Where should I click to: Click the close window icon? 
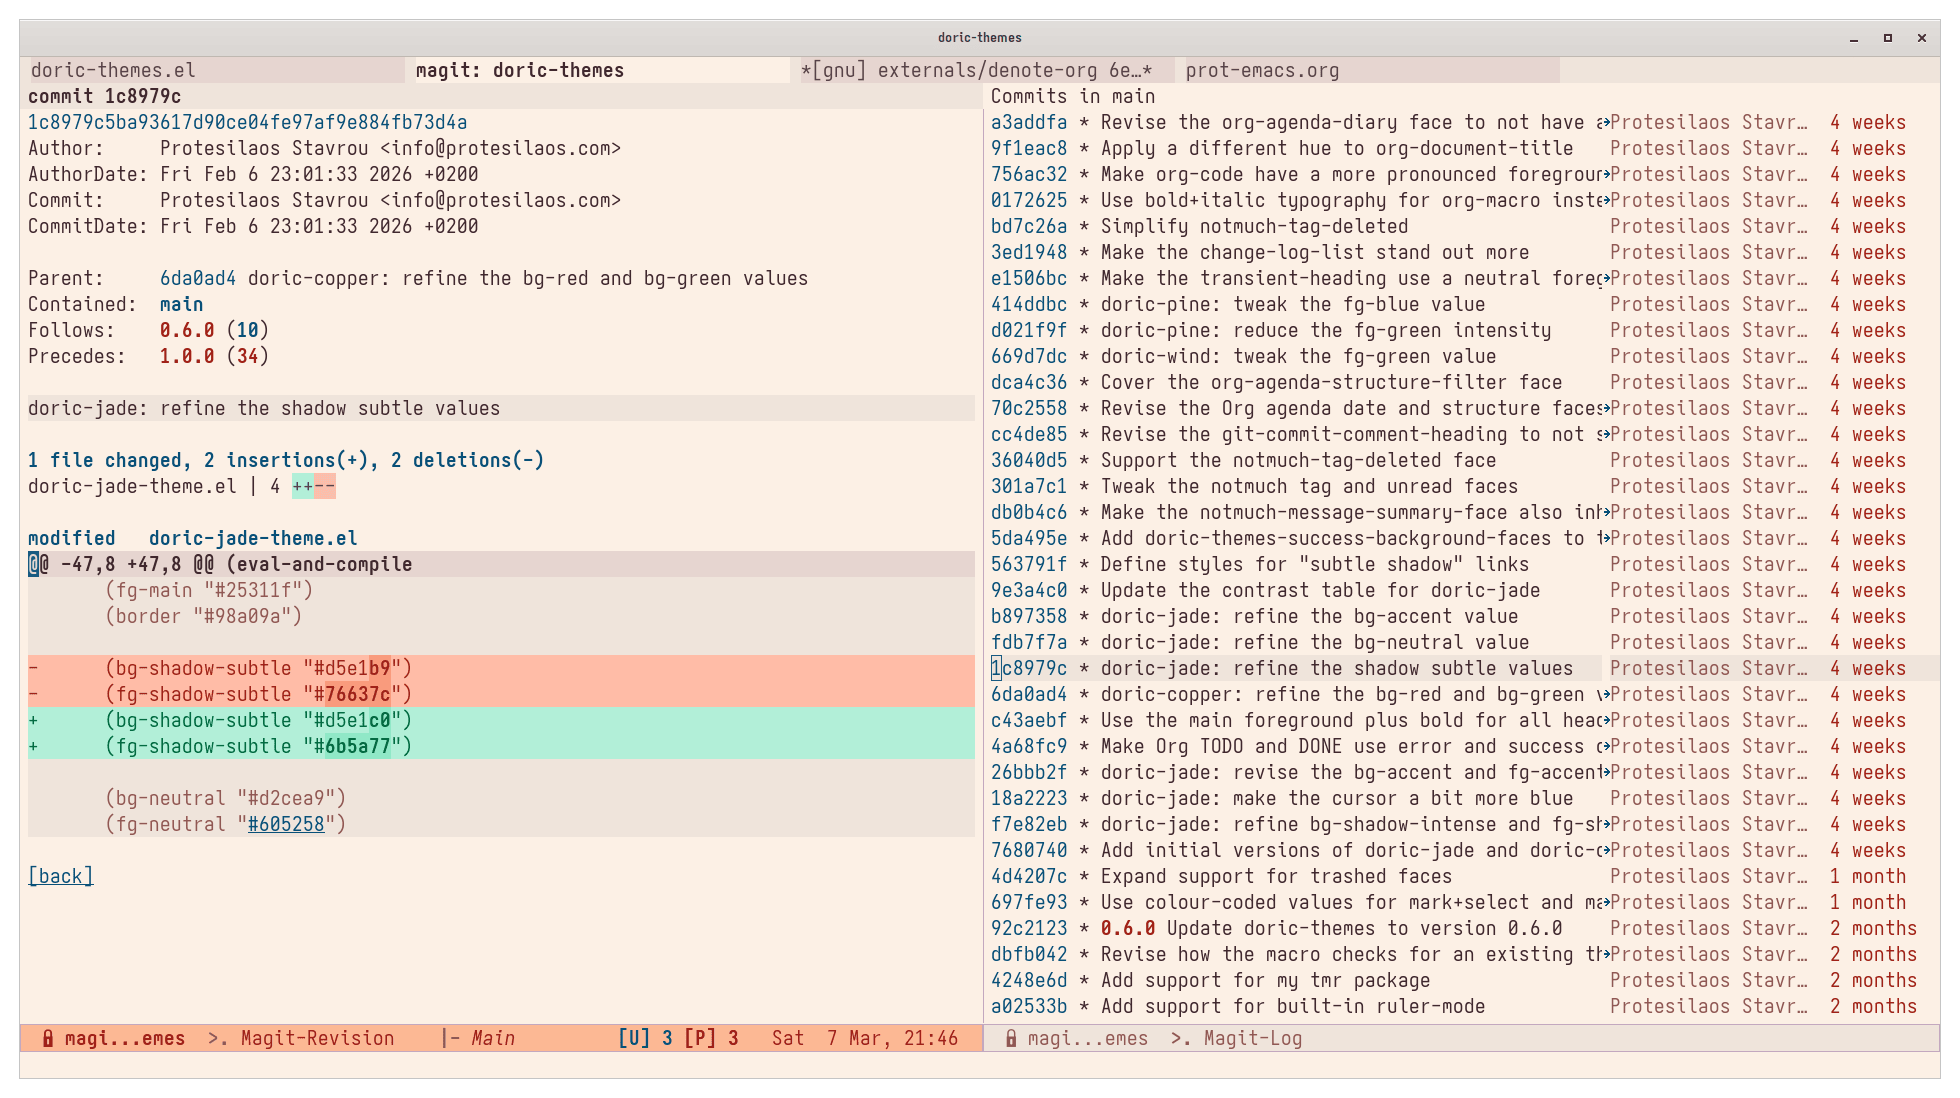tap(1921, 38)
